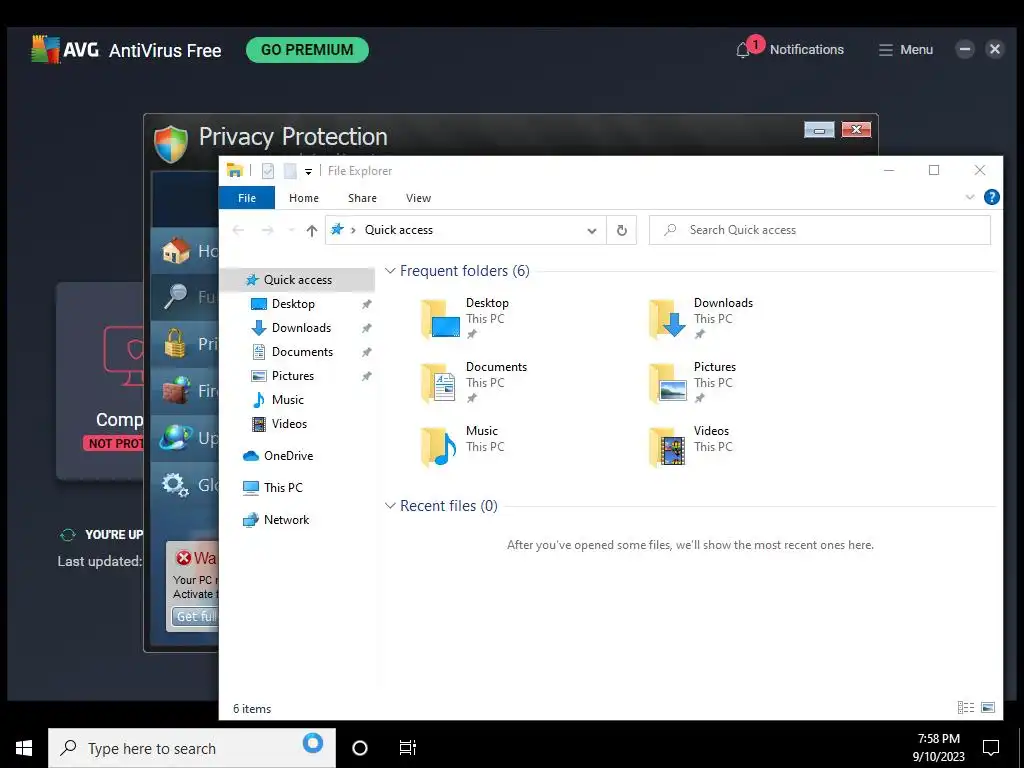Open the File tab
This screenshot has height=768, width=1024.
pos(247,198)
